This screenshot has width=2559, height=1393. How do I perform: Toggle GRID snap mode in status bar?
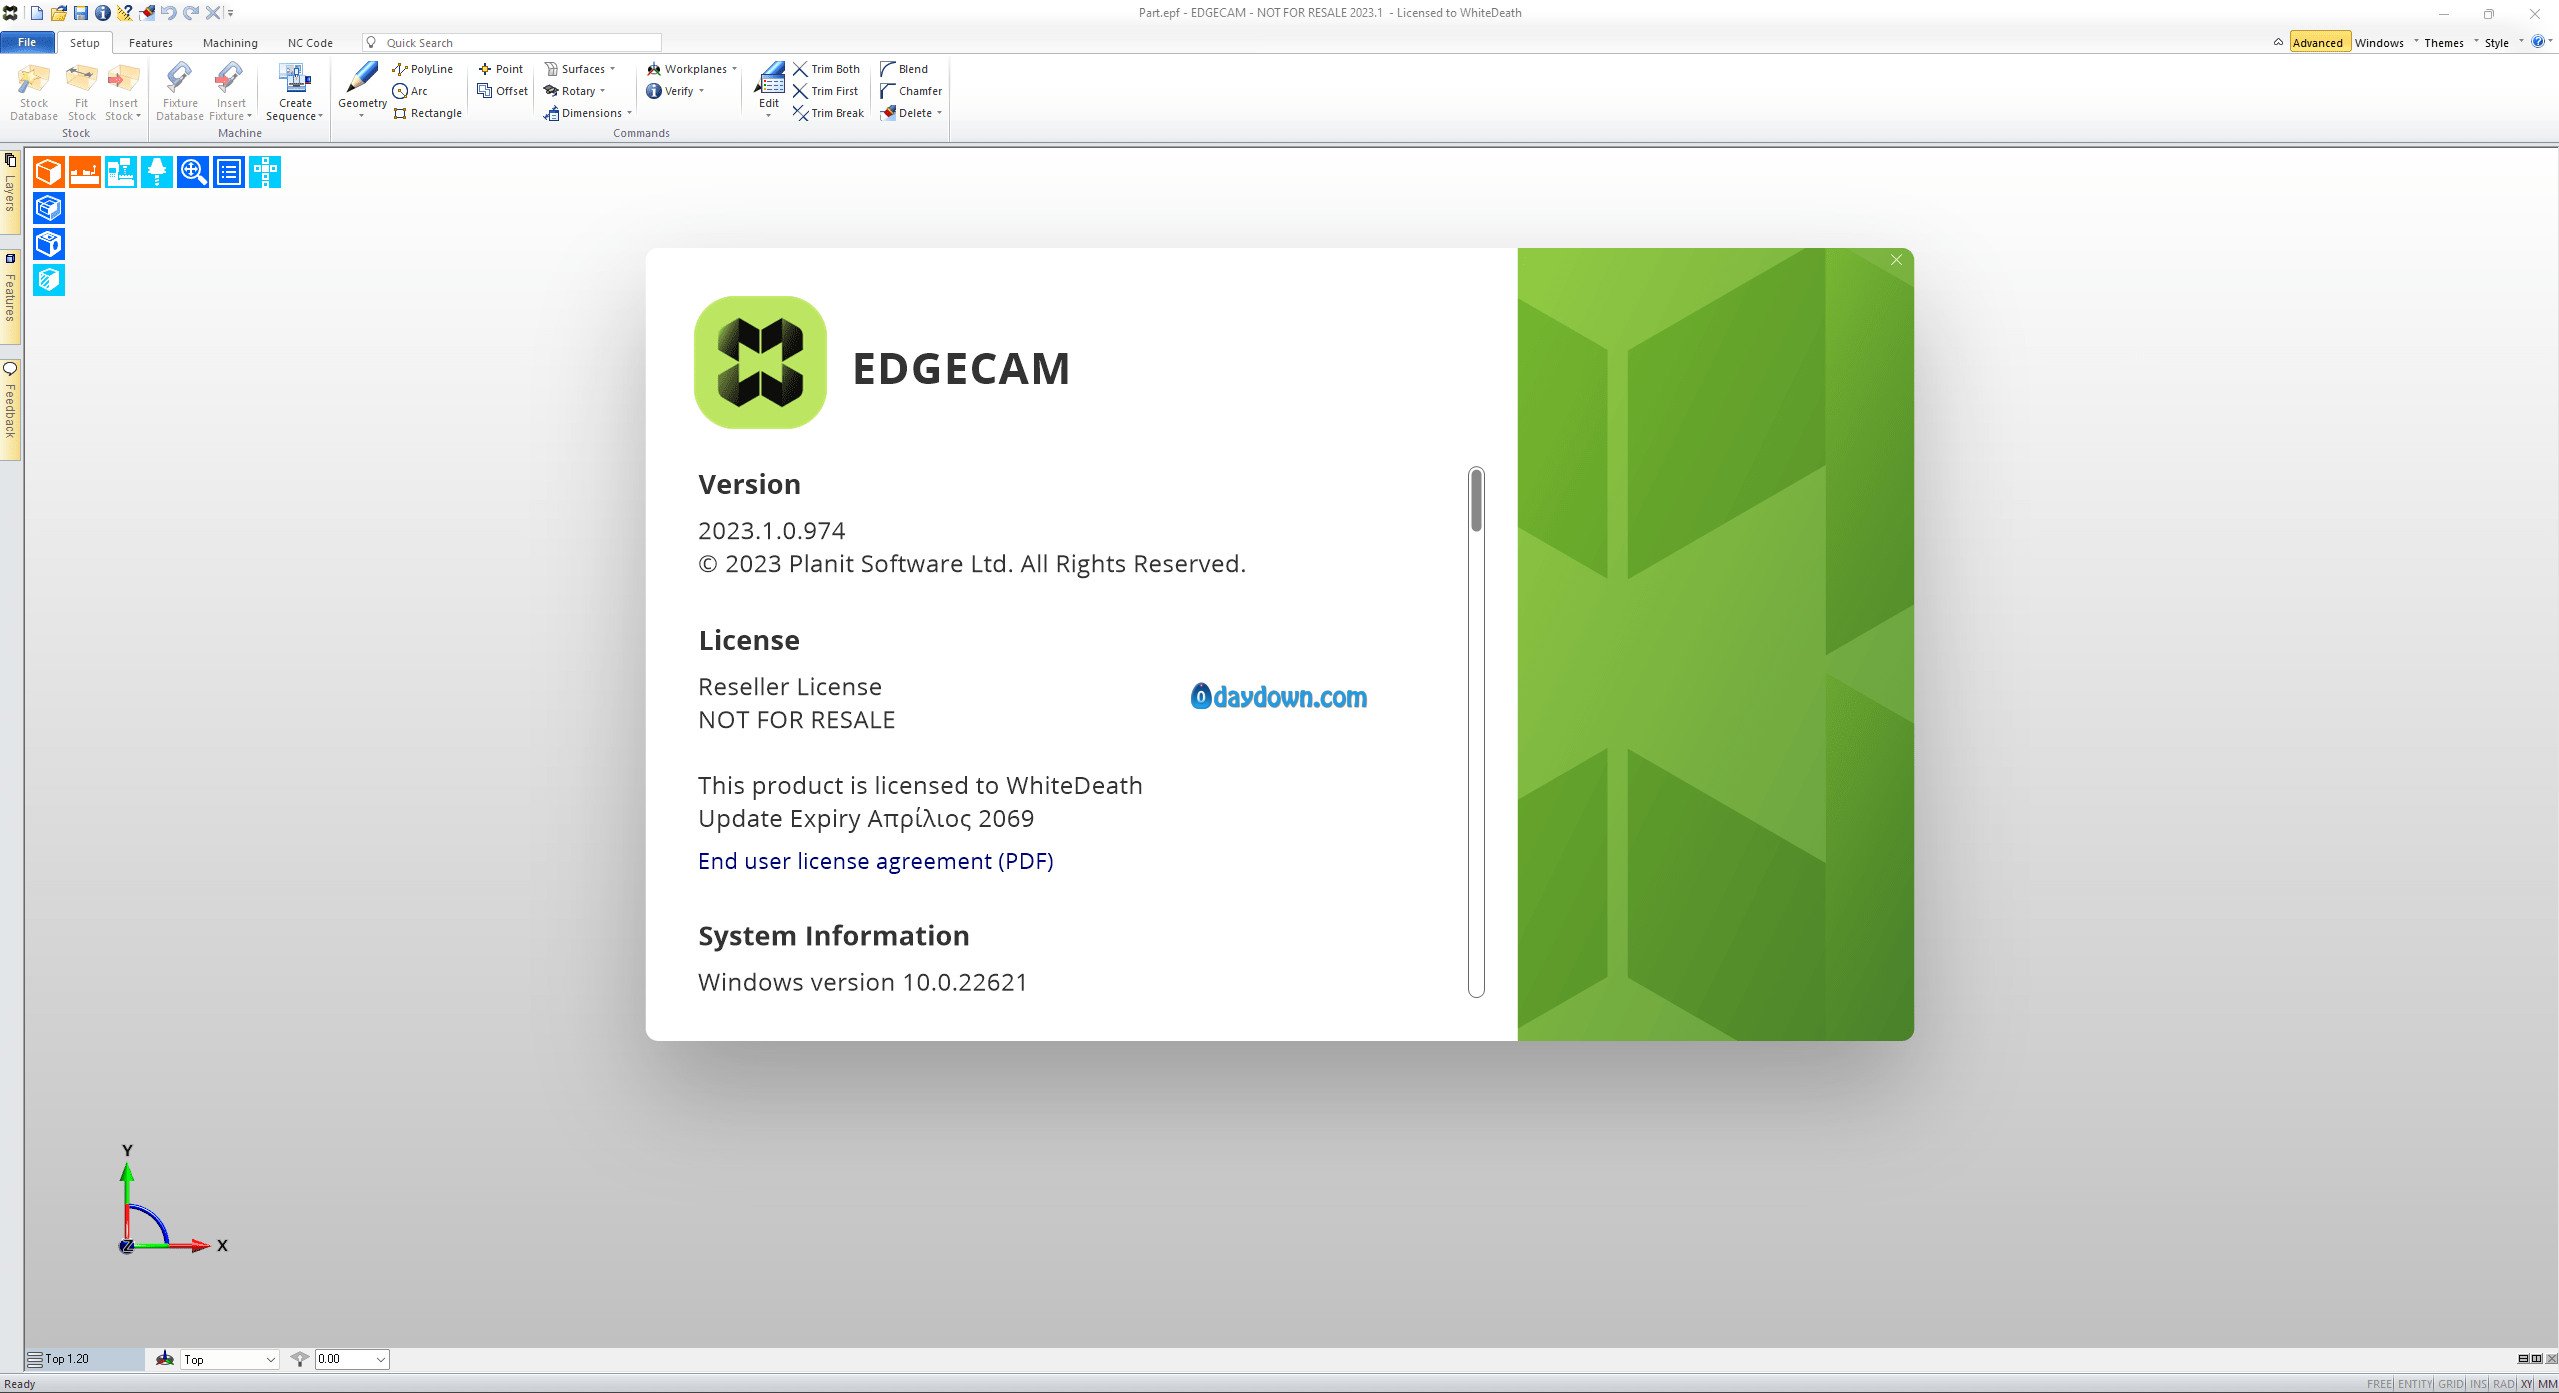tap(2450, 1384)
